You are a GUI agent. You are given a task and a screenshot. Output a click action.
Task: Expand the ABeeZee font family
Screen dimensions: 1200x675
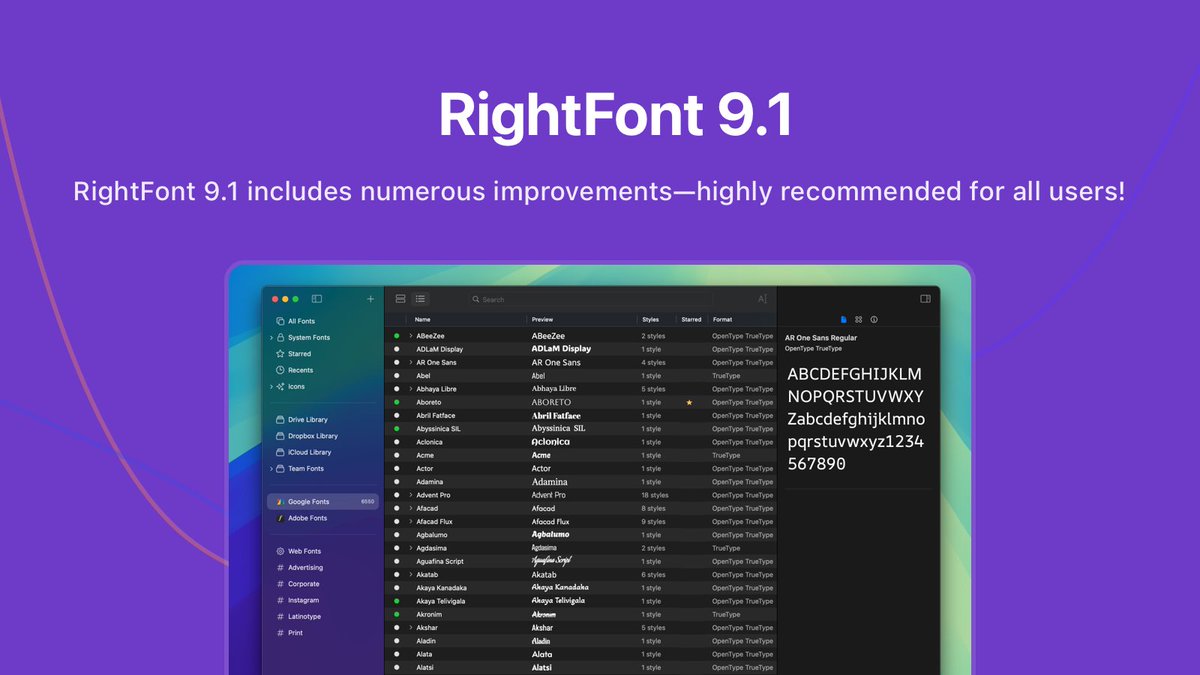(x=410, y=336)
